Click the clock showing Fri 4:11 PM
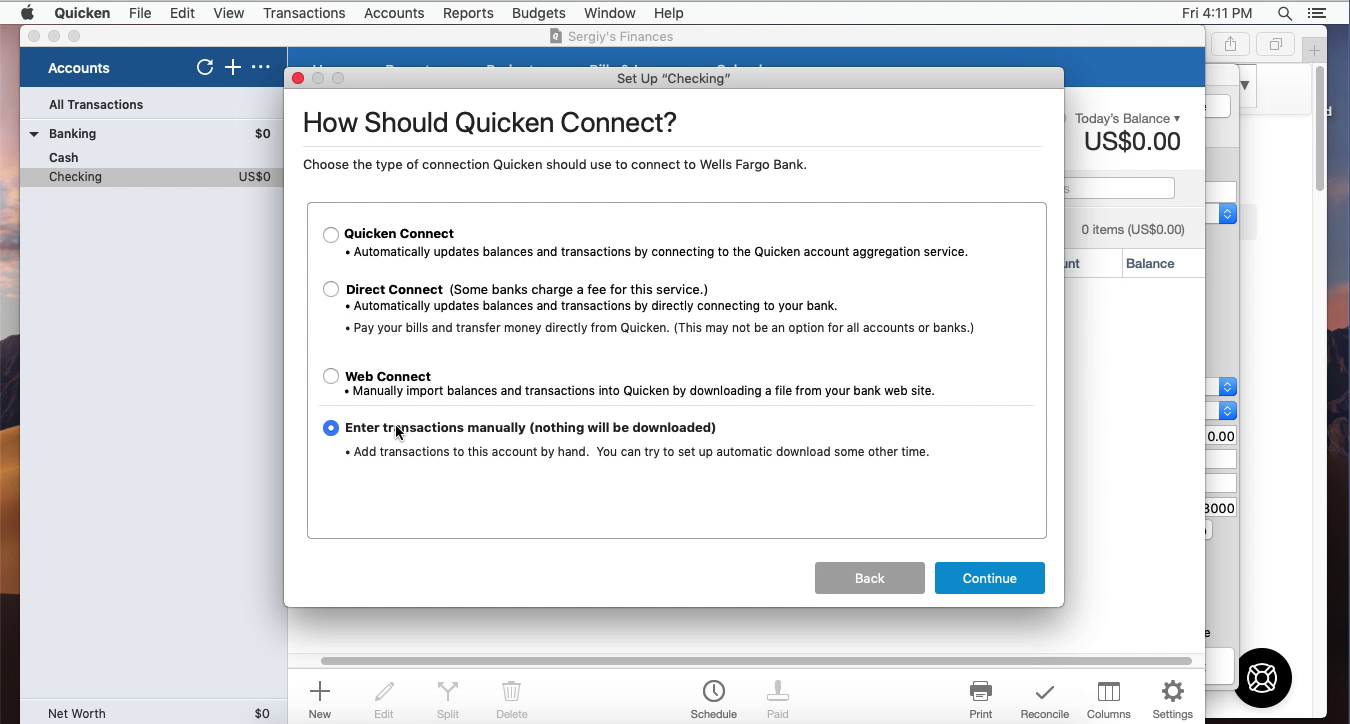This screenshot has height=724, width=1350. pyautogui.click(x=1217, y=13)
